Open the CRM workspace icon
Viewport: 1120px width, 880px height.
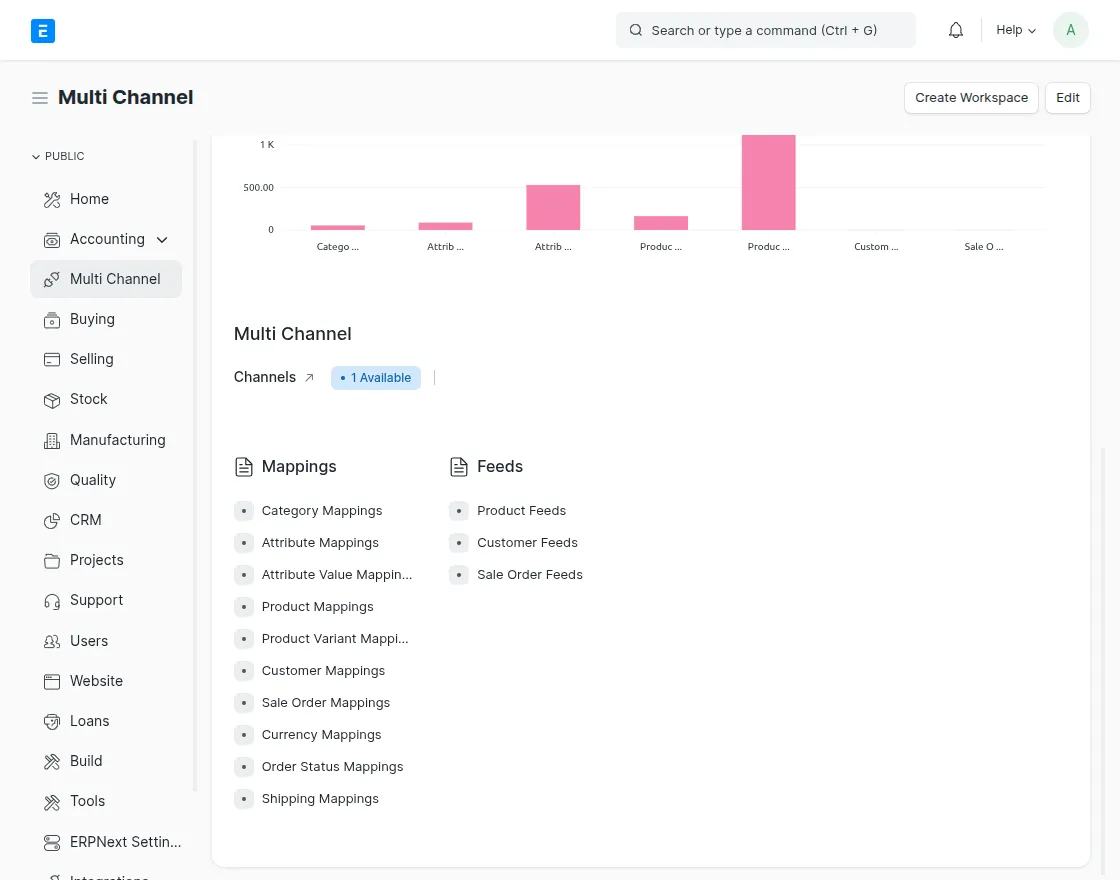click(x=52, y=520)
